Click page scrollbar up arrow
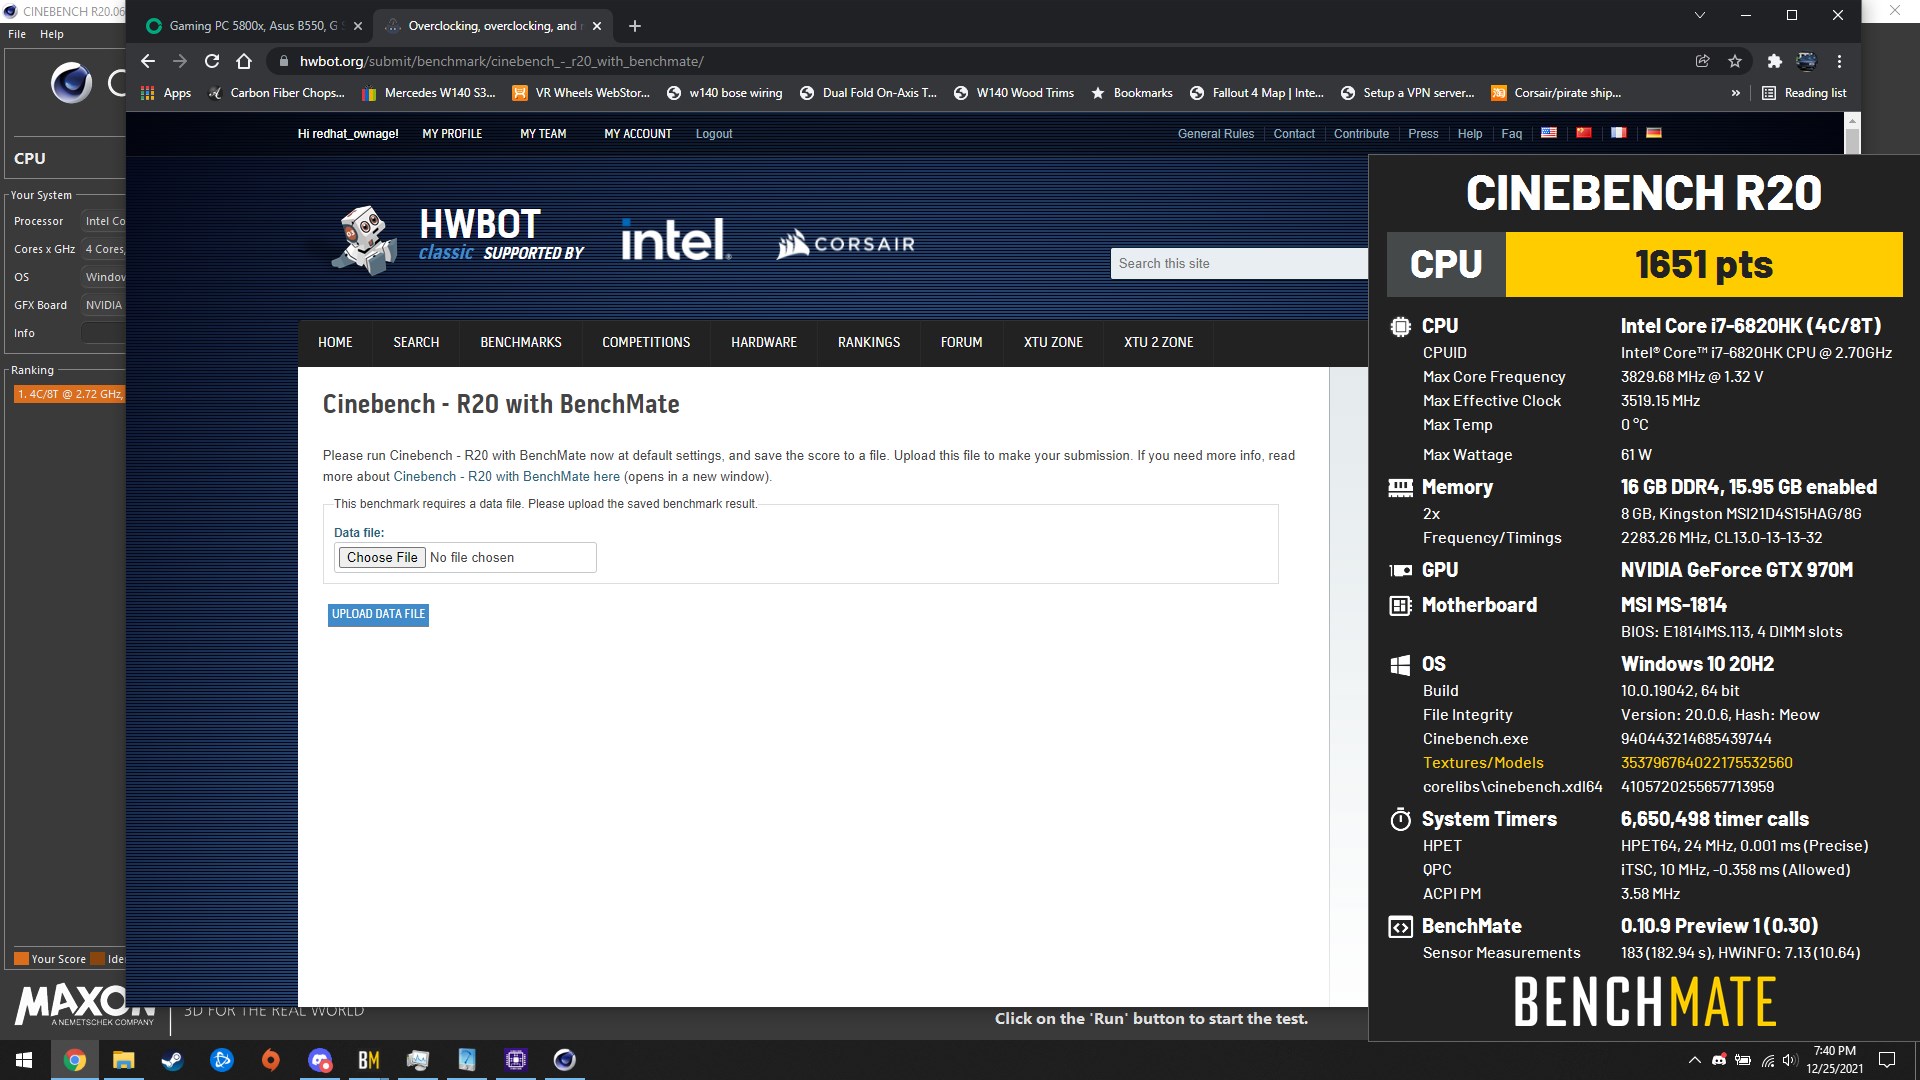The image size is (1920, 1080). [1853, 121]
